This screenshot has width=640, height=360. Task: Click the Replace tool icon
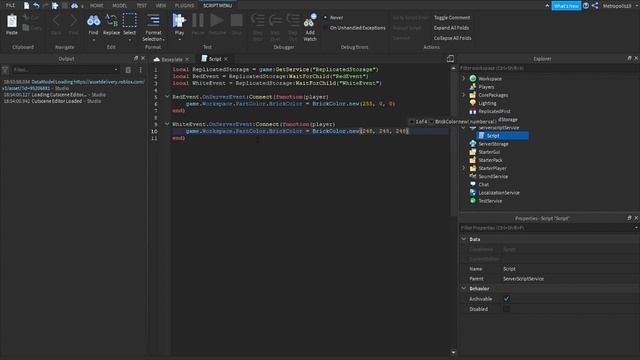point(111,20)
